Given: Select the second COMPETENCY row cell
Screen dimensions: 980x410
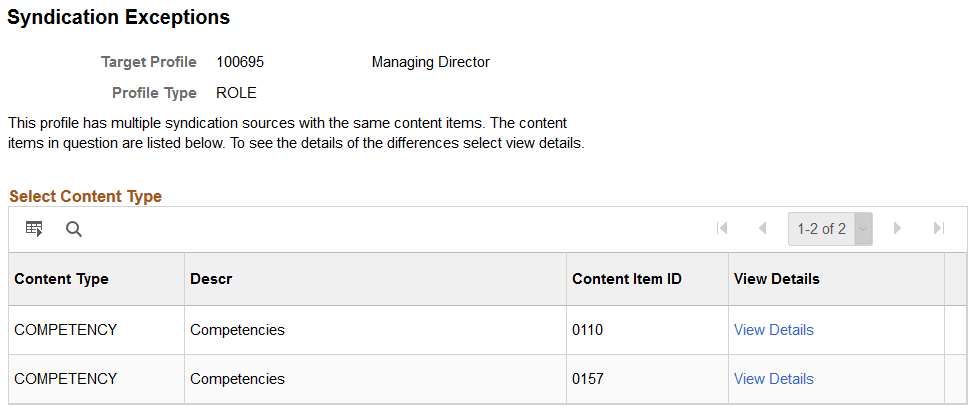Looking at the screenshot, I should click(x=65, y=379).
